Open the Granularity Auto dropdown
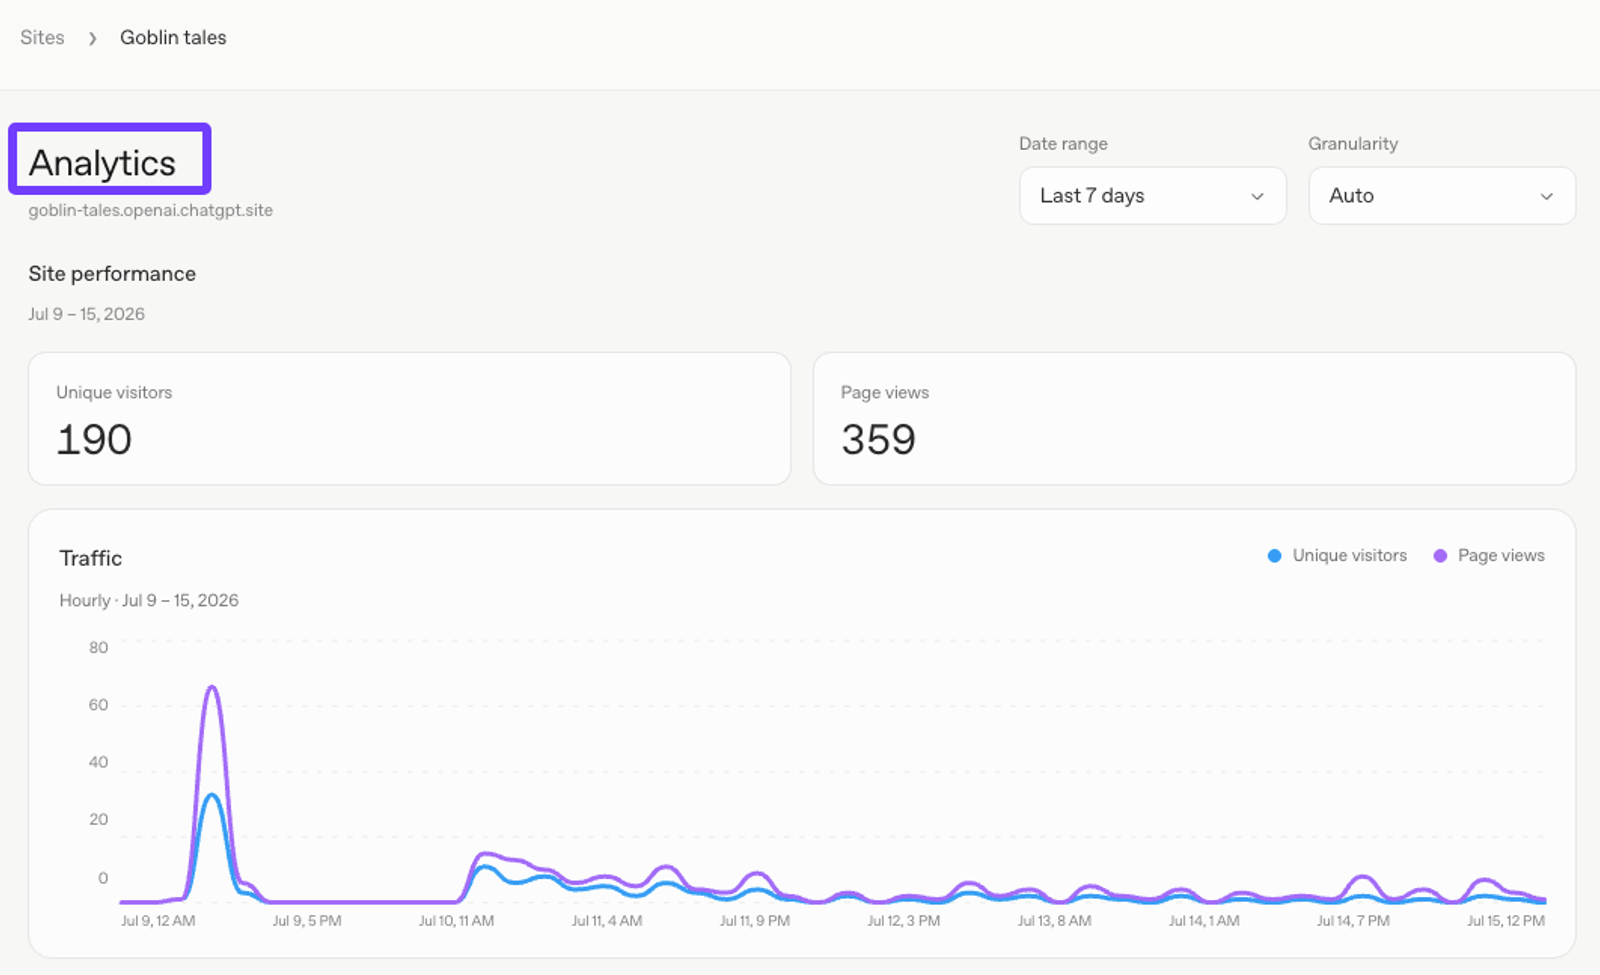The image size is (1600, 975). click(1442, 196)
